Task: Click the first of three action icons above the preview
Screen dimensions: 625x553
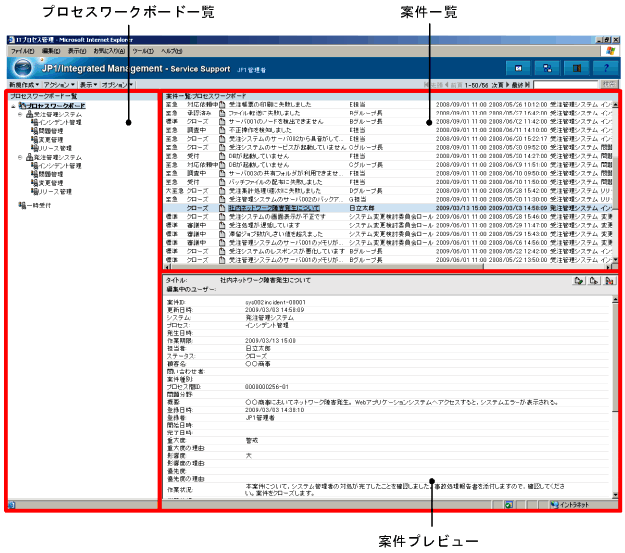Action: click(x=579, y=281)
